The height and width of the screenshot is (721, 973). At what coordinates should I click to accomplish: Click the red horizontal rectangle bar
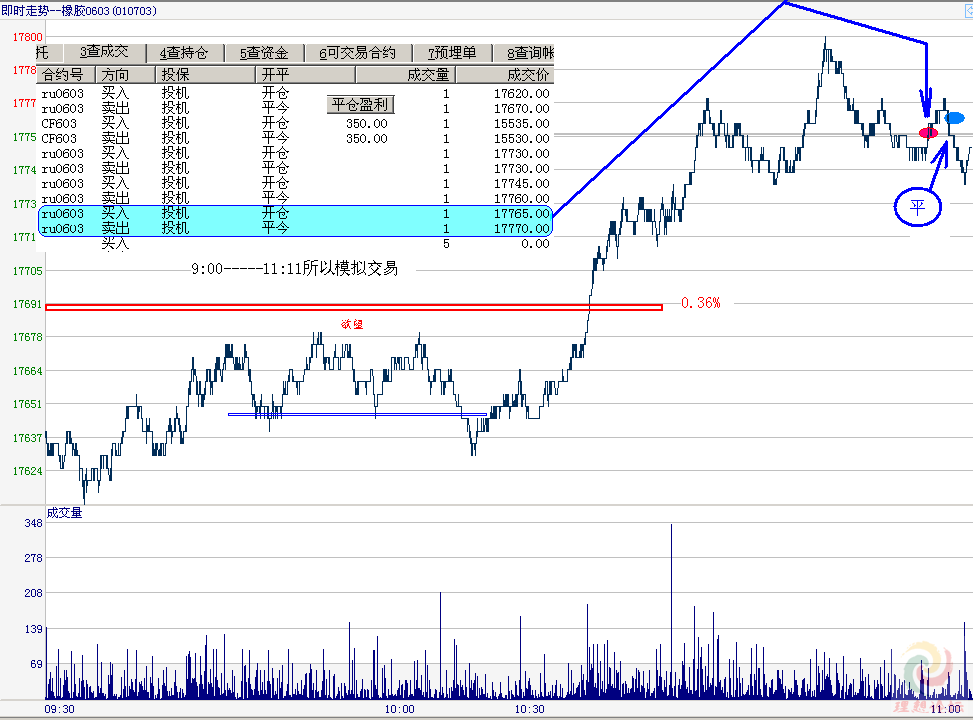click(353, 307)
